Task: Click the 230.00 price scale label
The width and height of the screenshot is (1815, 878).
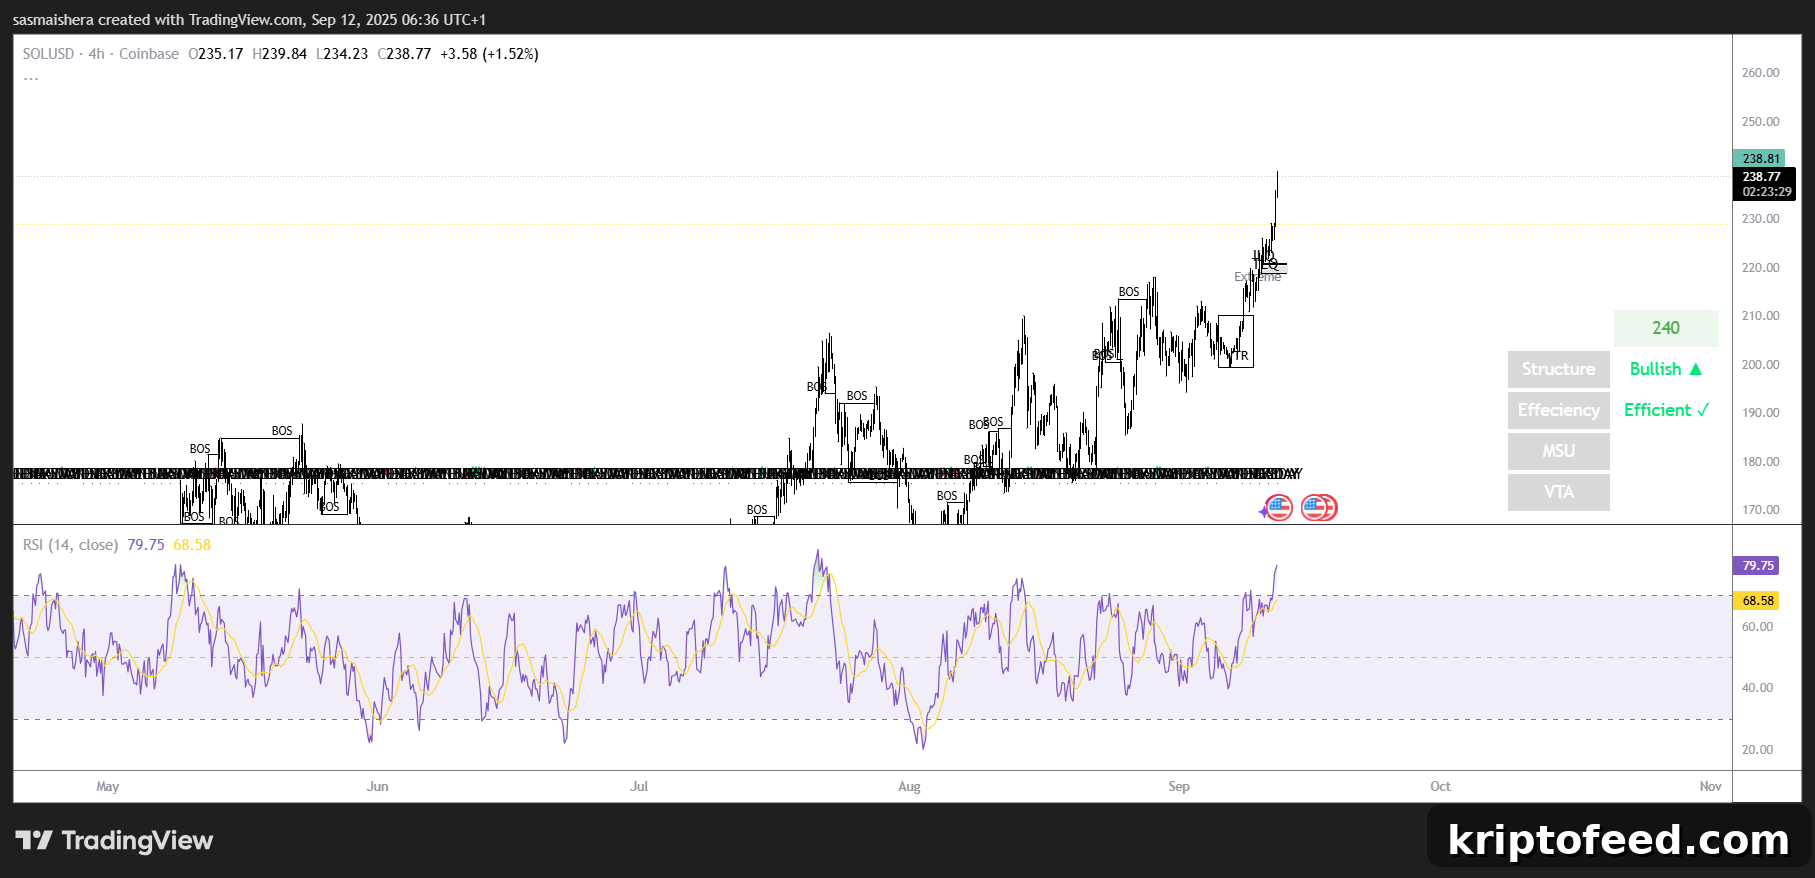Action: 1760,219
